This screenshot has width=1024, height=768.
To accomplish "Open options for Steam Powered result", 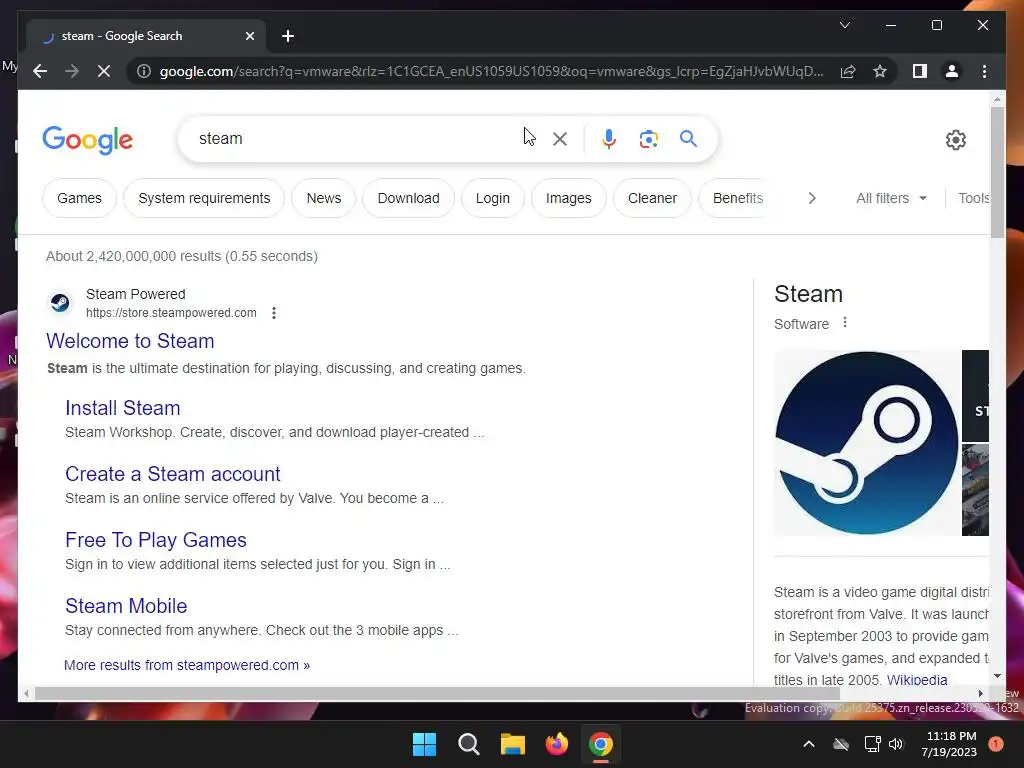I will (274, 313).
